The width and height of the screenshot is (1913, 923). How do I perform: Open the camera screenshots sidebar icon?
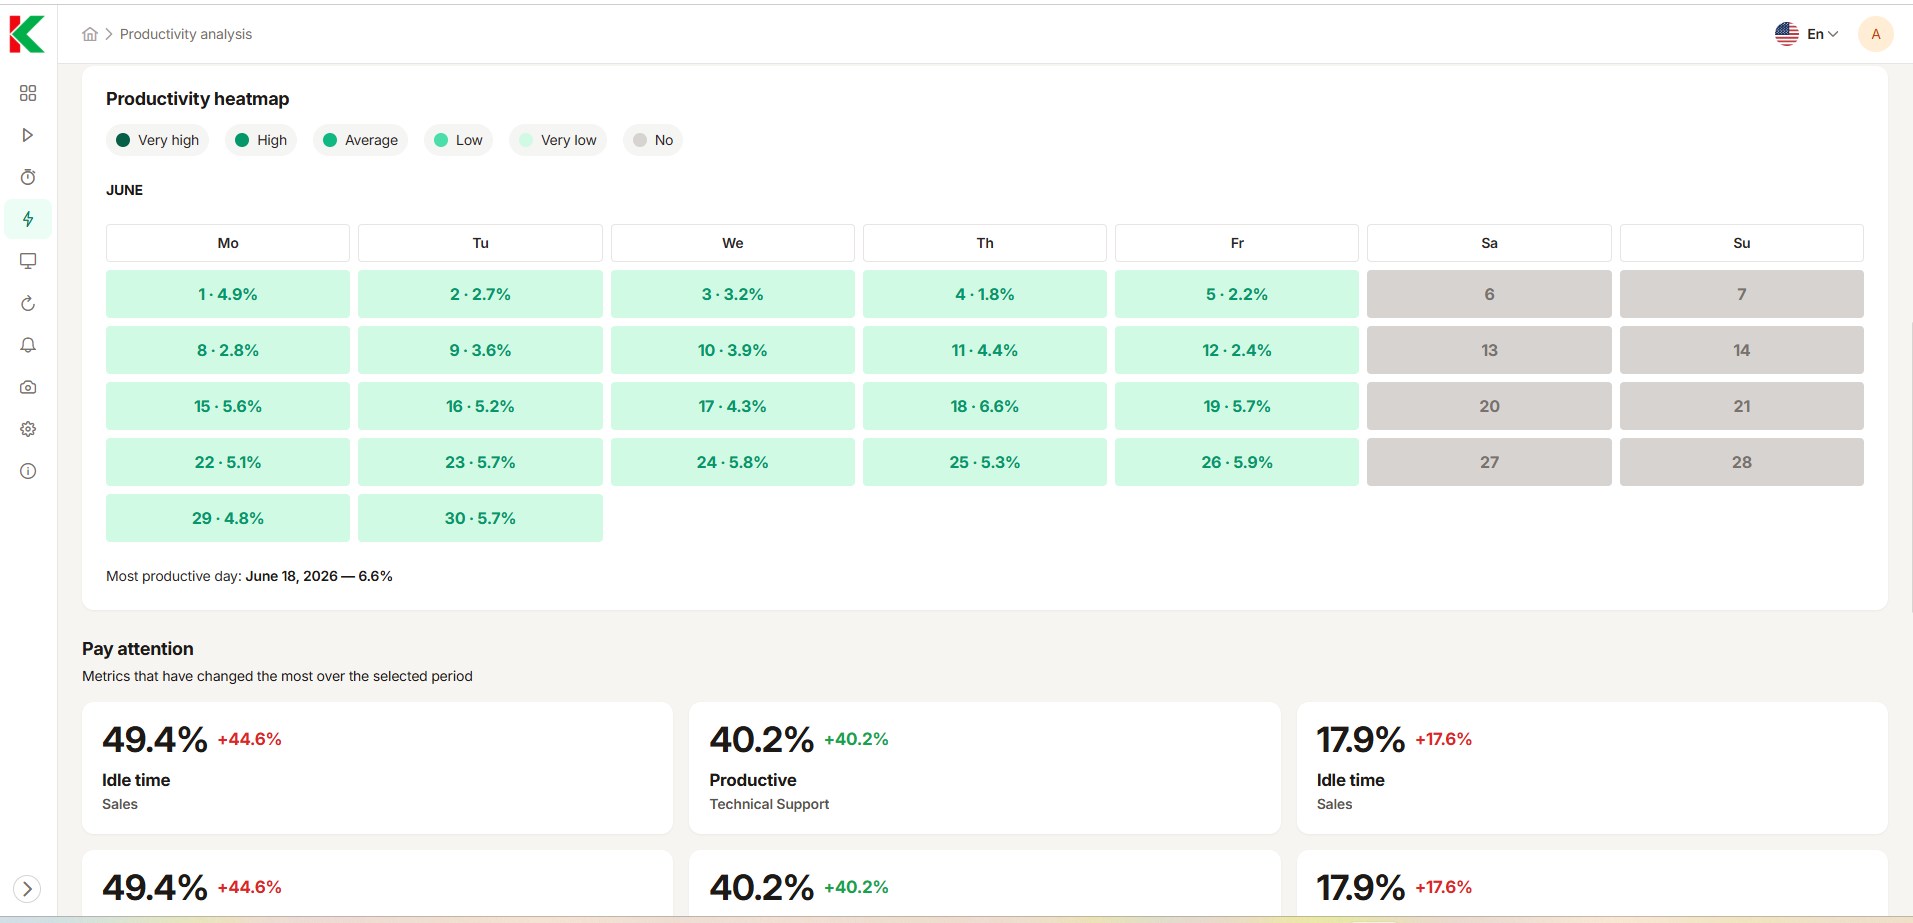(x=28, y=387)
